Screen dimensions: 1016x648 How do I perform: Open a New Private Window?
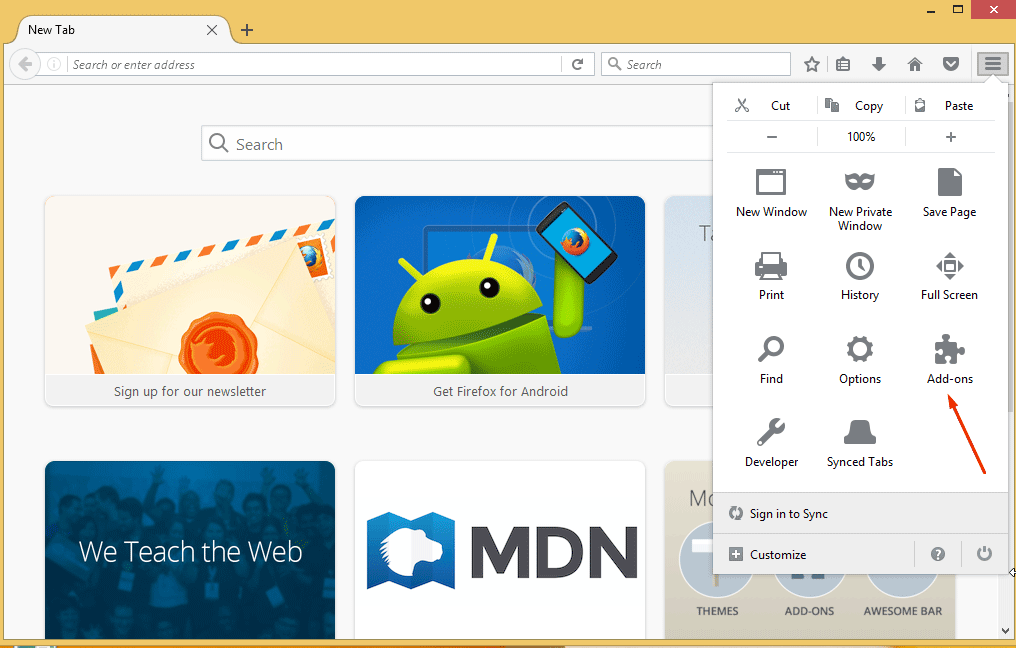(860, 200)
